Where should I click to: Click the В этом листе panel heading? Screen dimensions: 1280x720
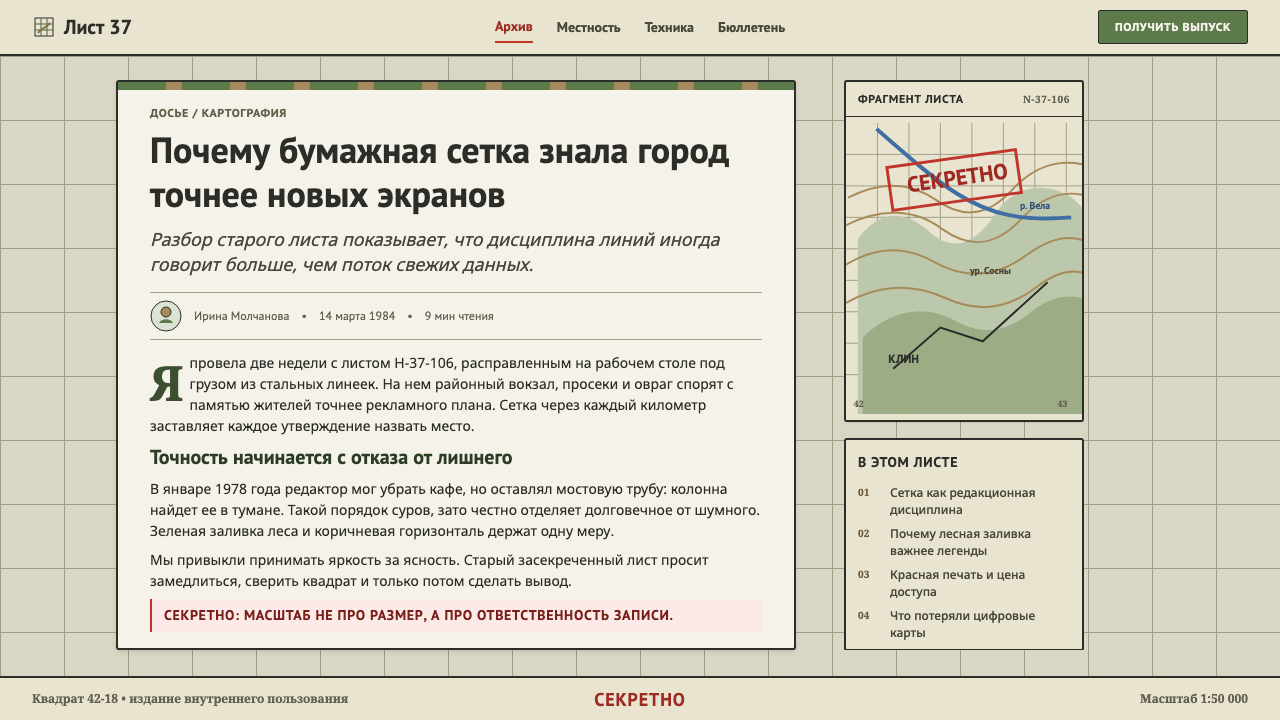pyautogui.click(x=908, y=462)
